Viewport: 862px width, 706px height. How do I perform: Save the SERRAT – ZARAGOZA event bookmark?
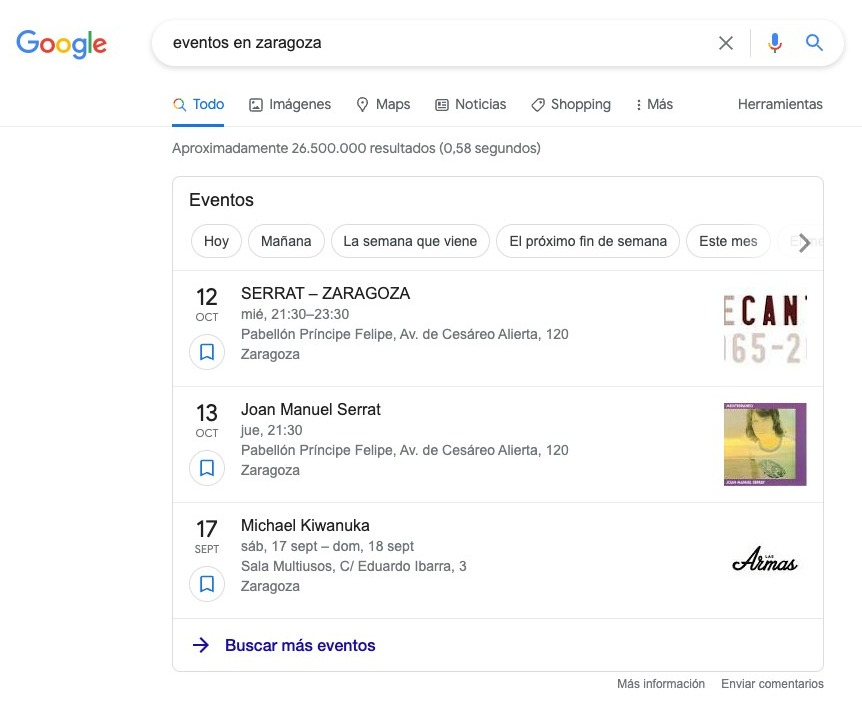[207, 351]
